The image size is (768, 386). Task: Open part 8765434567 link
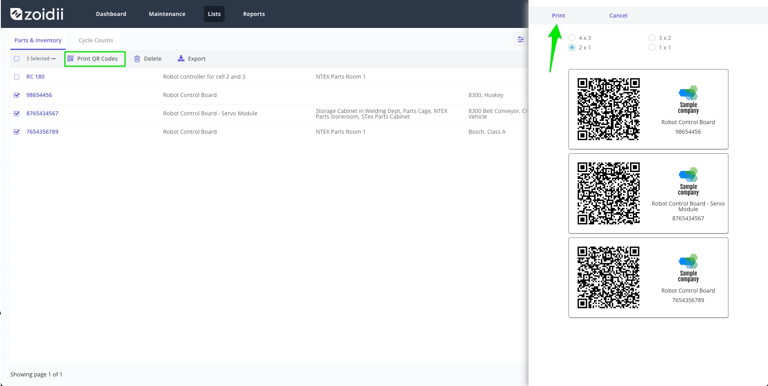click(42, 113)
